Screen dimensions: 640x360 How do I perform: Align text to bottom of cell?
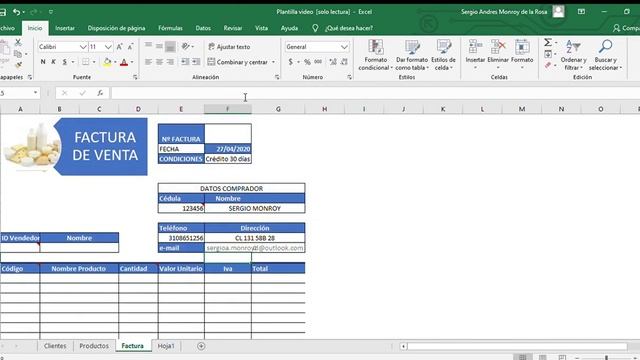tap(170, 46)
